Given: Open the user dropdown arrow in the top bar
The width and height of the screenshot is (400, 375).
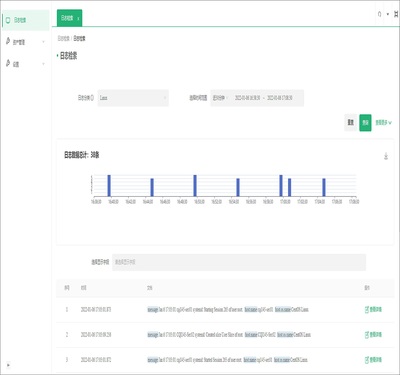Looking at the screenshot, I should [x=388, y=14].
